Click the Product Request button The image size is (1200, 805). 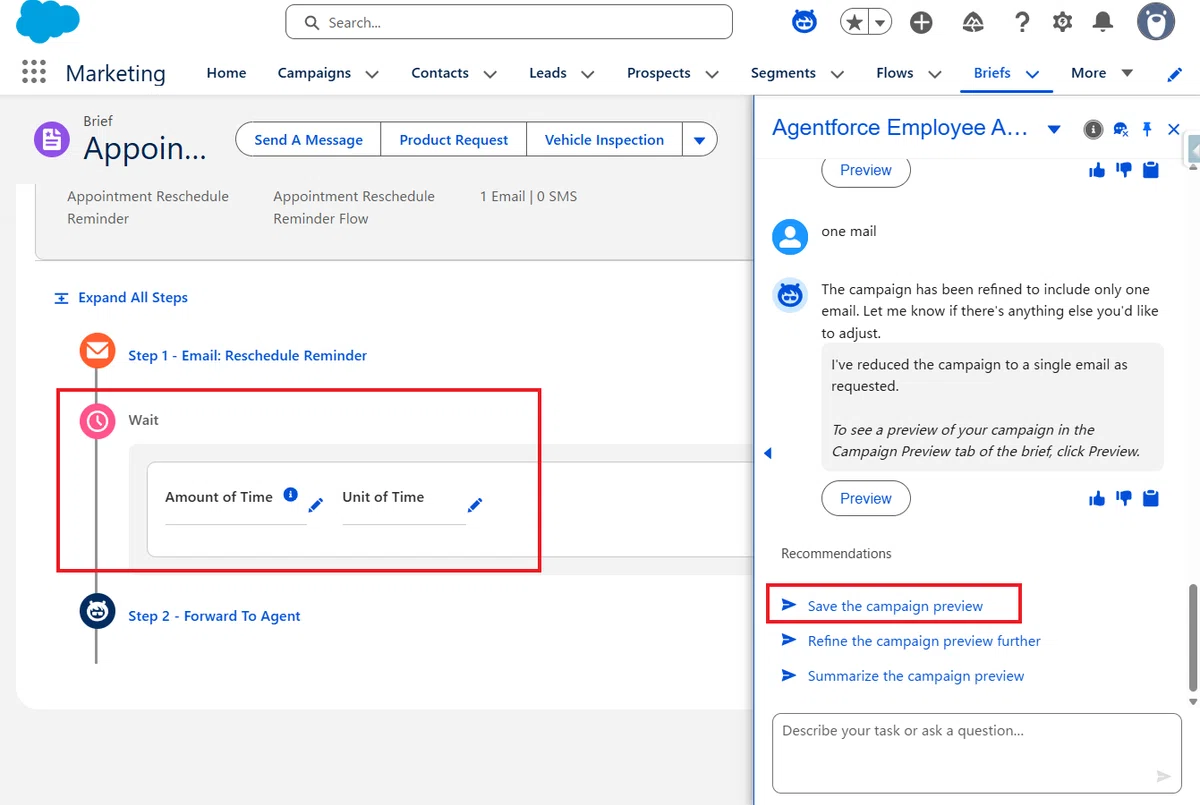point(454,140)
